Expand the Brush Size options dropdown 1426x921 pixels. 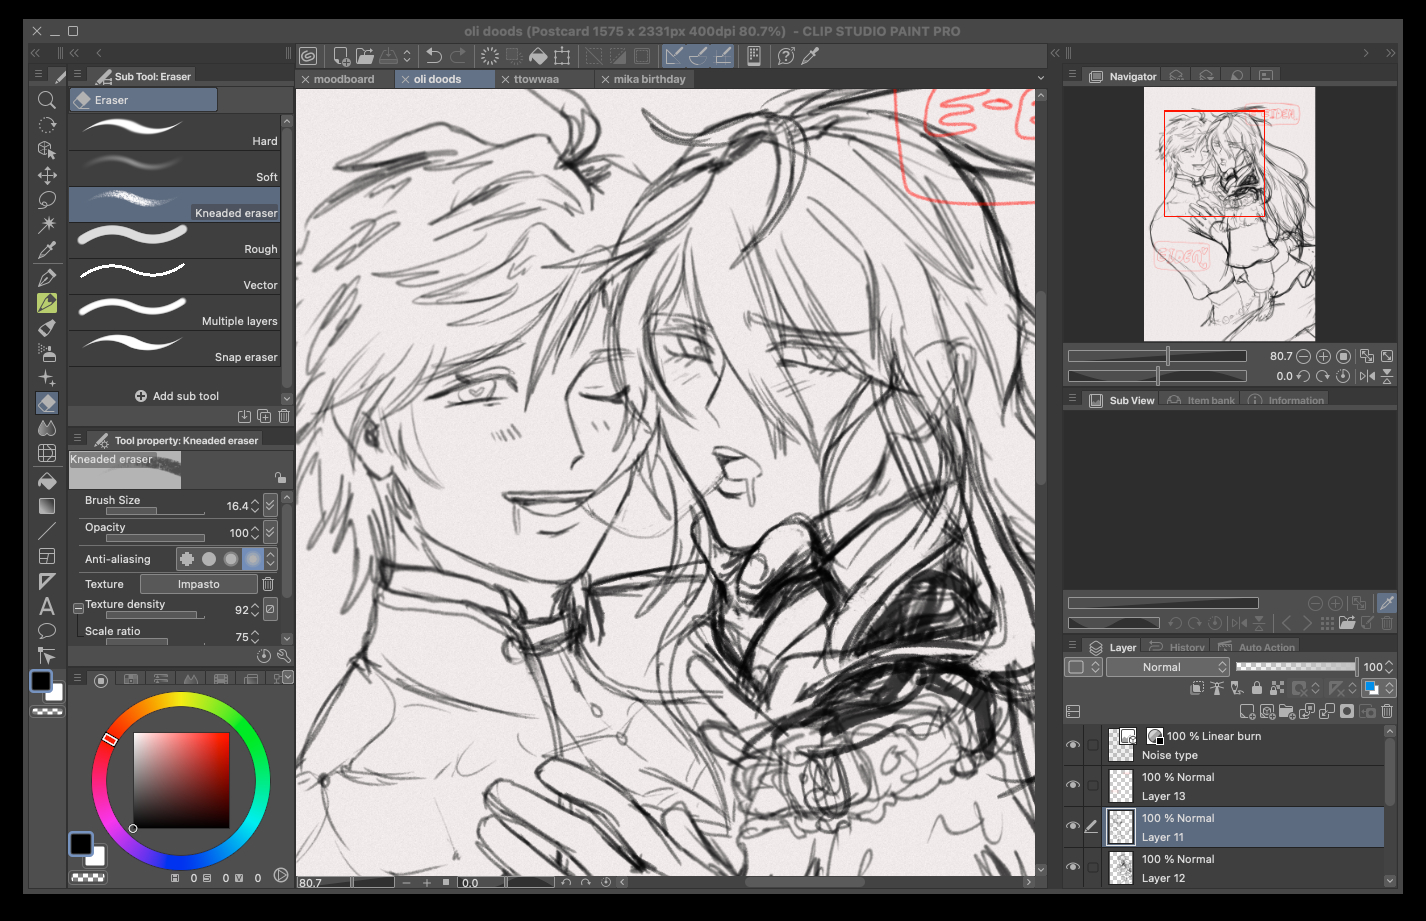tap(270, 506)
